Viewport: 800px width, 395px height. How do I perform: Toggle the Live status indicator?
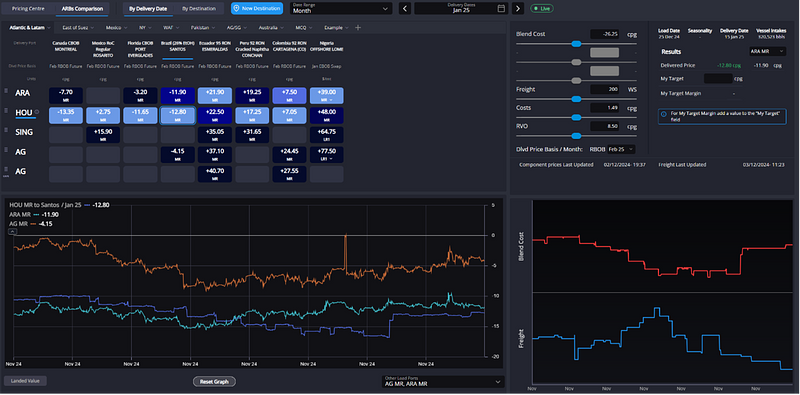click(541, 9)
